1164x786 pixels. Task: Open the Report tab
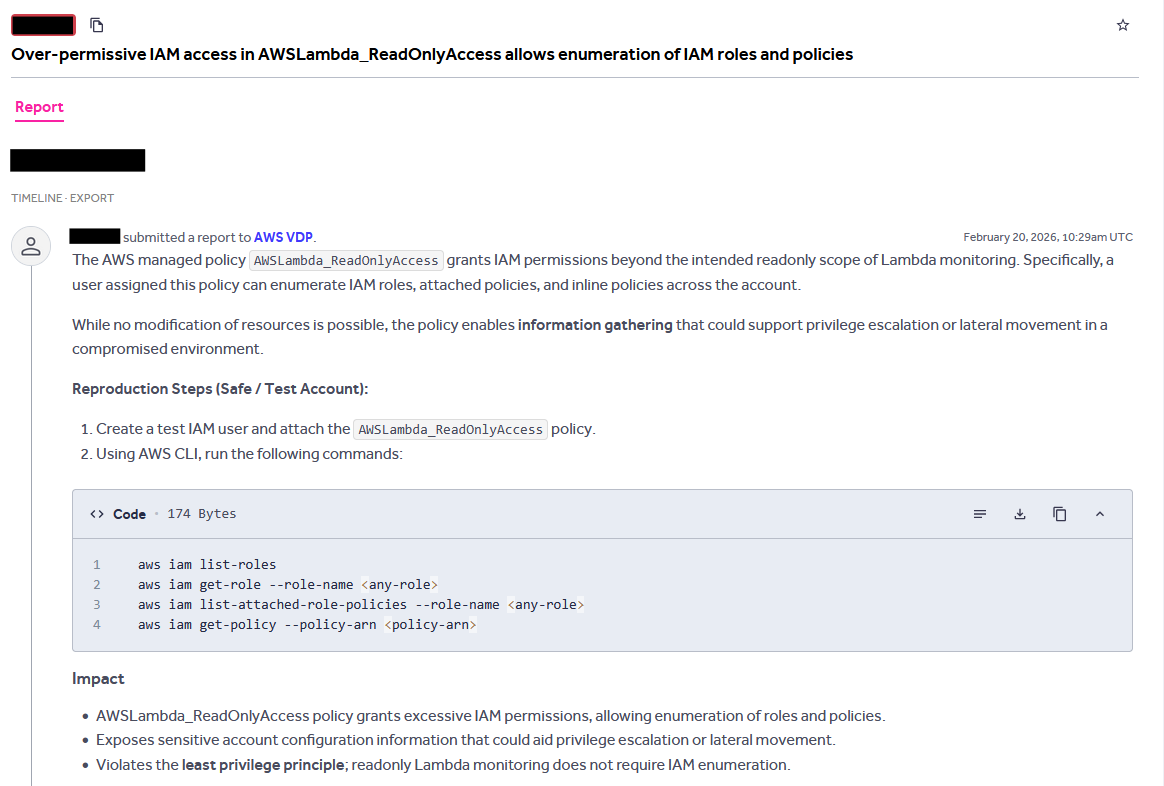point(39,107)
